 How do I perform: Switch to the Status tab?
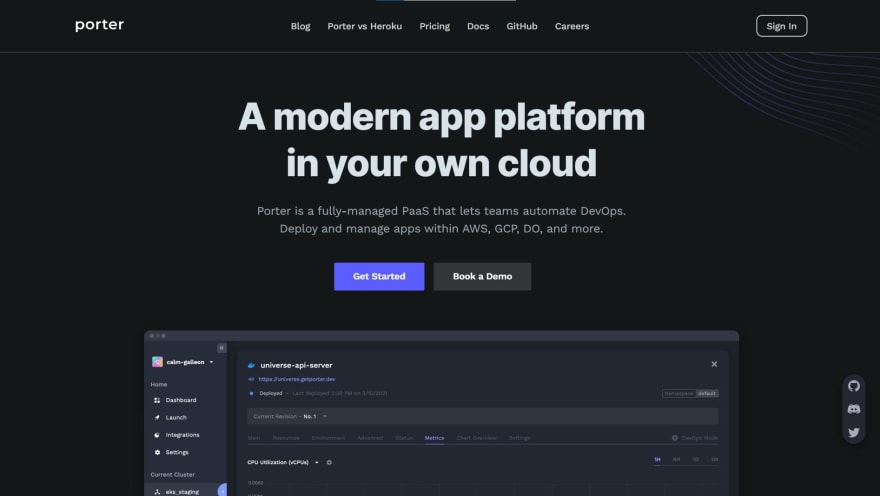[404, 438]
